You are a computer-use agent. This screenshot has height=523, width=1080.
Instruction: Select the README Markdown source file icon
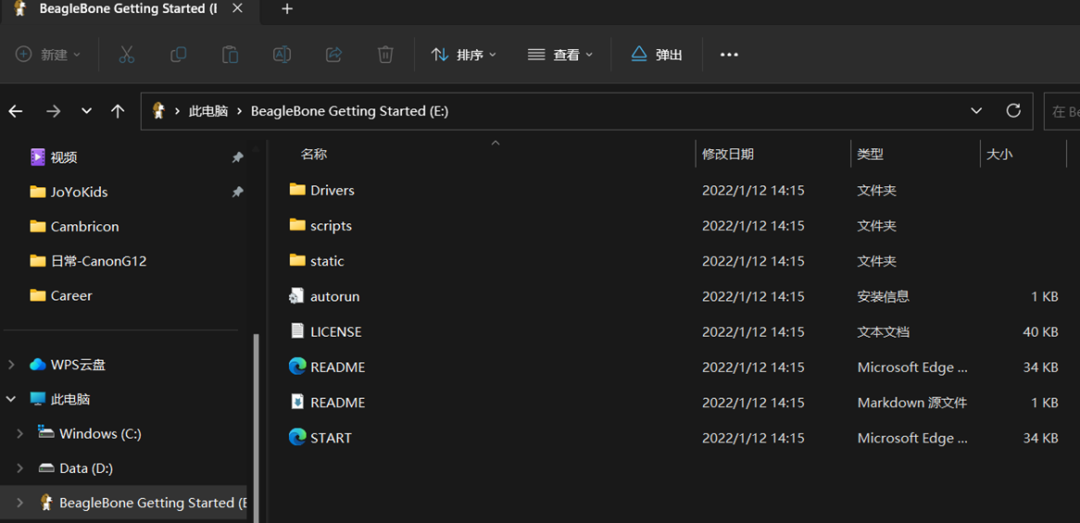(297, 402)
